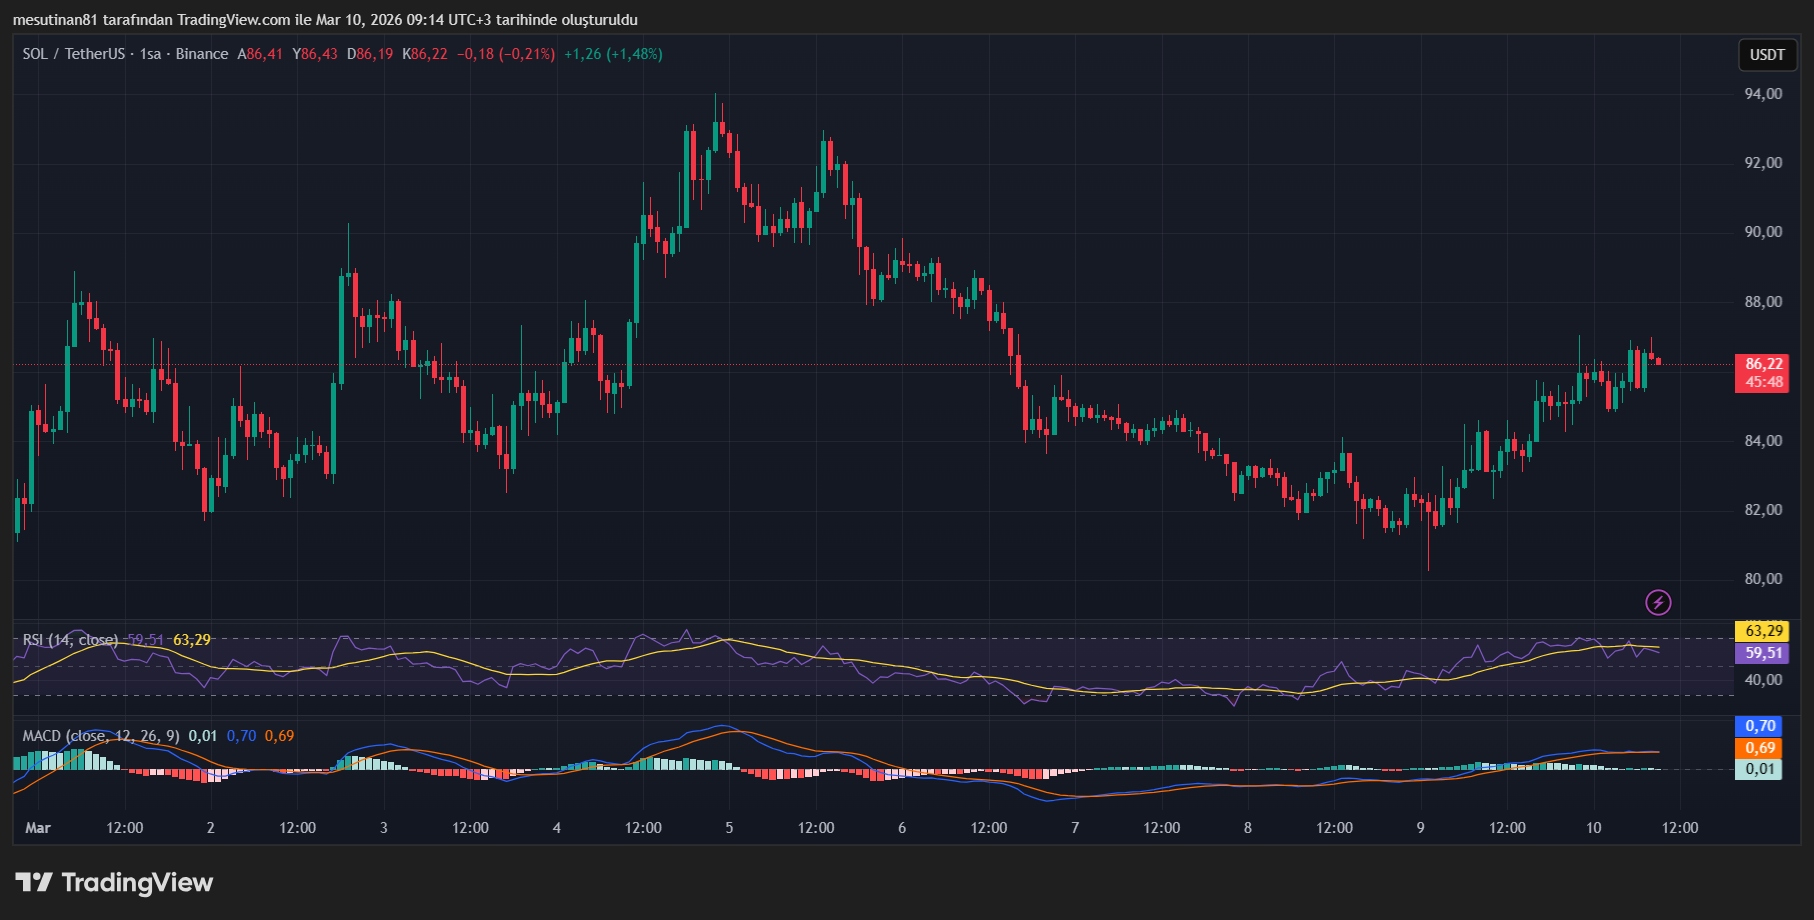Image resolution: width=1814 pixels, height=920 pixels.
Task: Click the yellow 63,29 RSI axis label
Action: pyautogui.click(x=1763, y=631)
